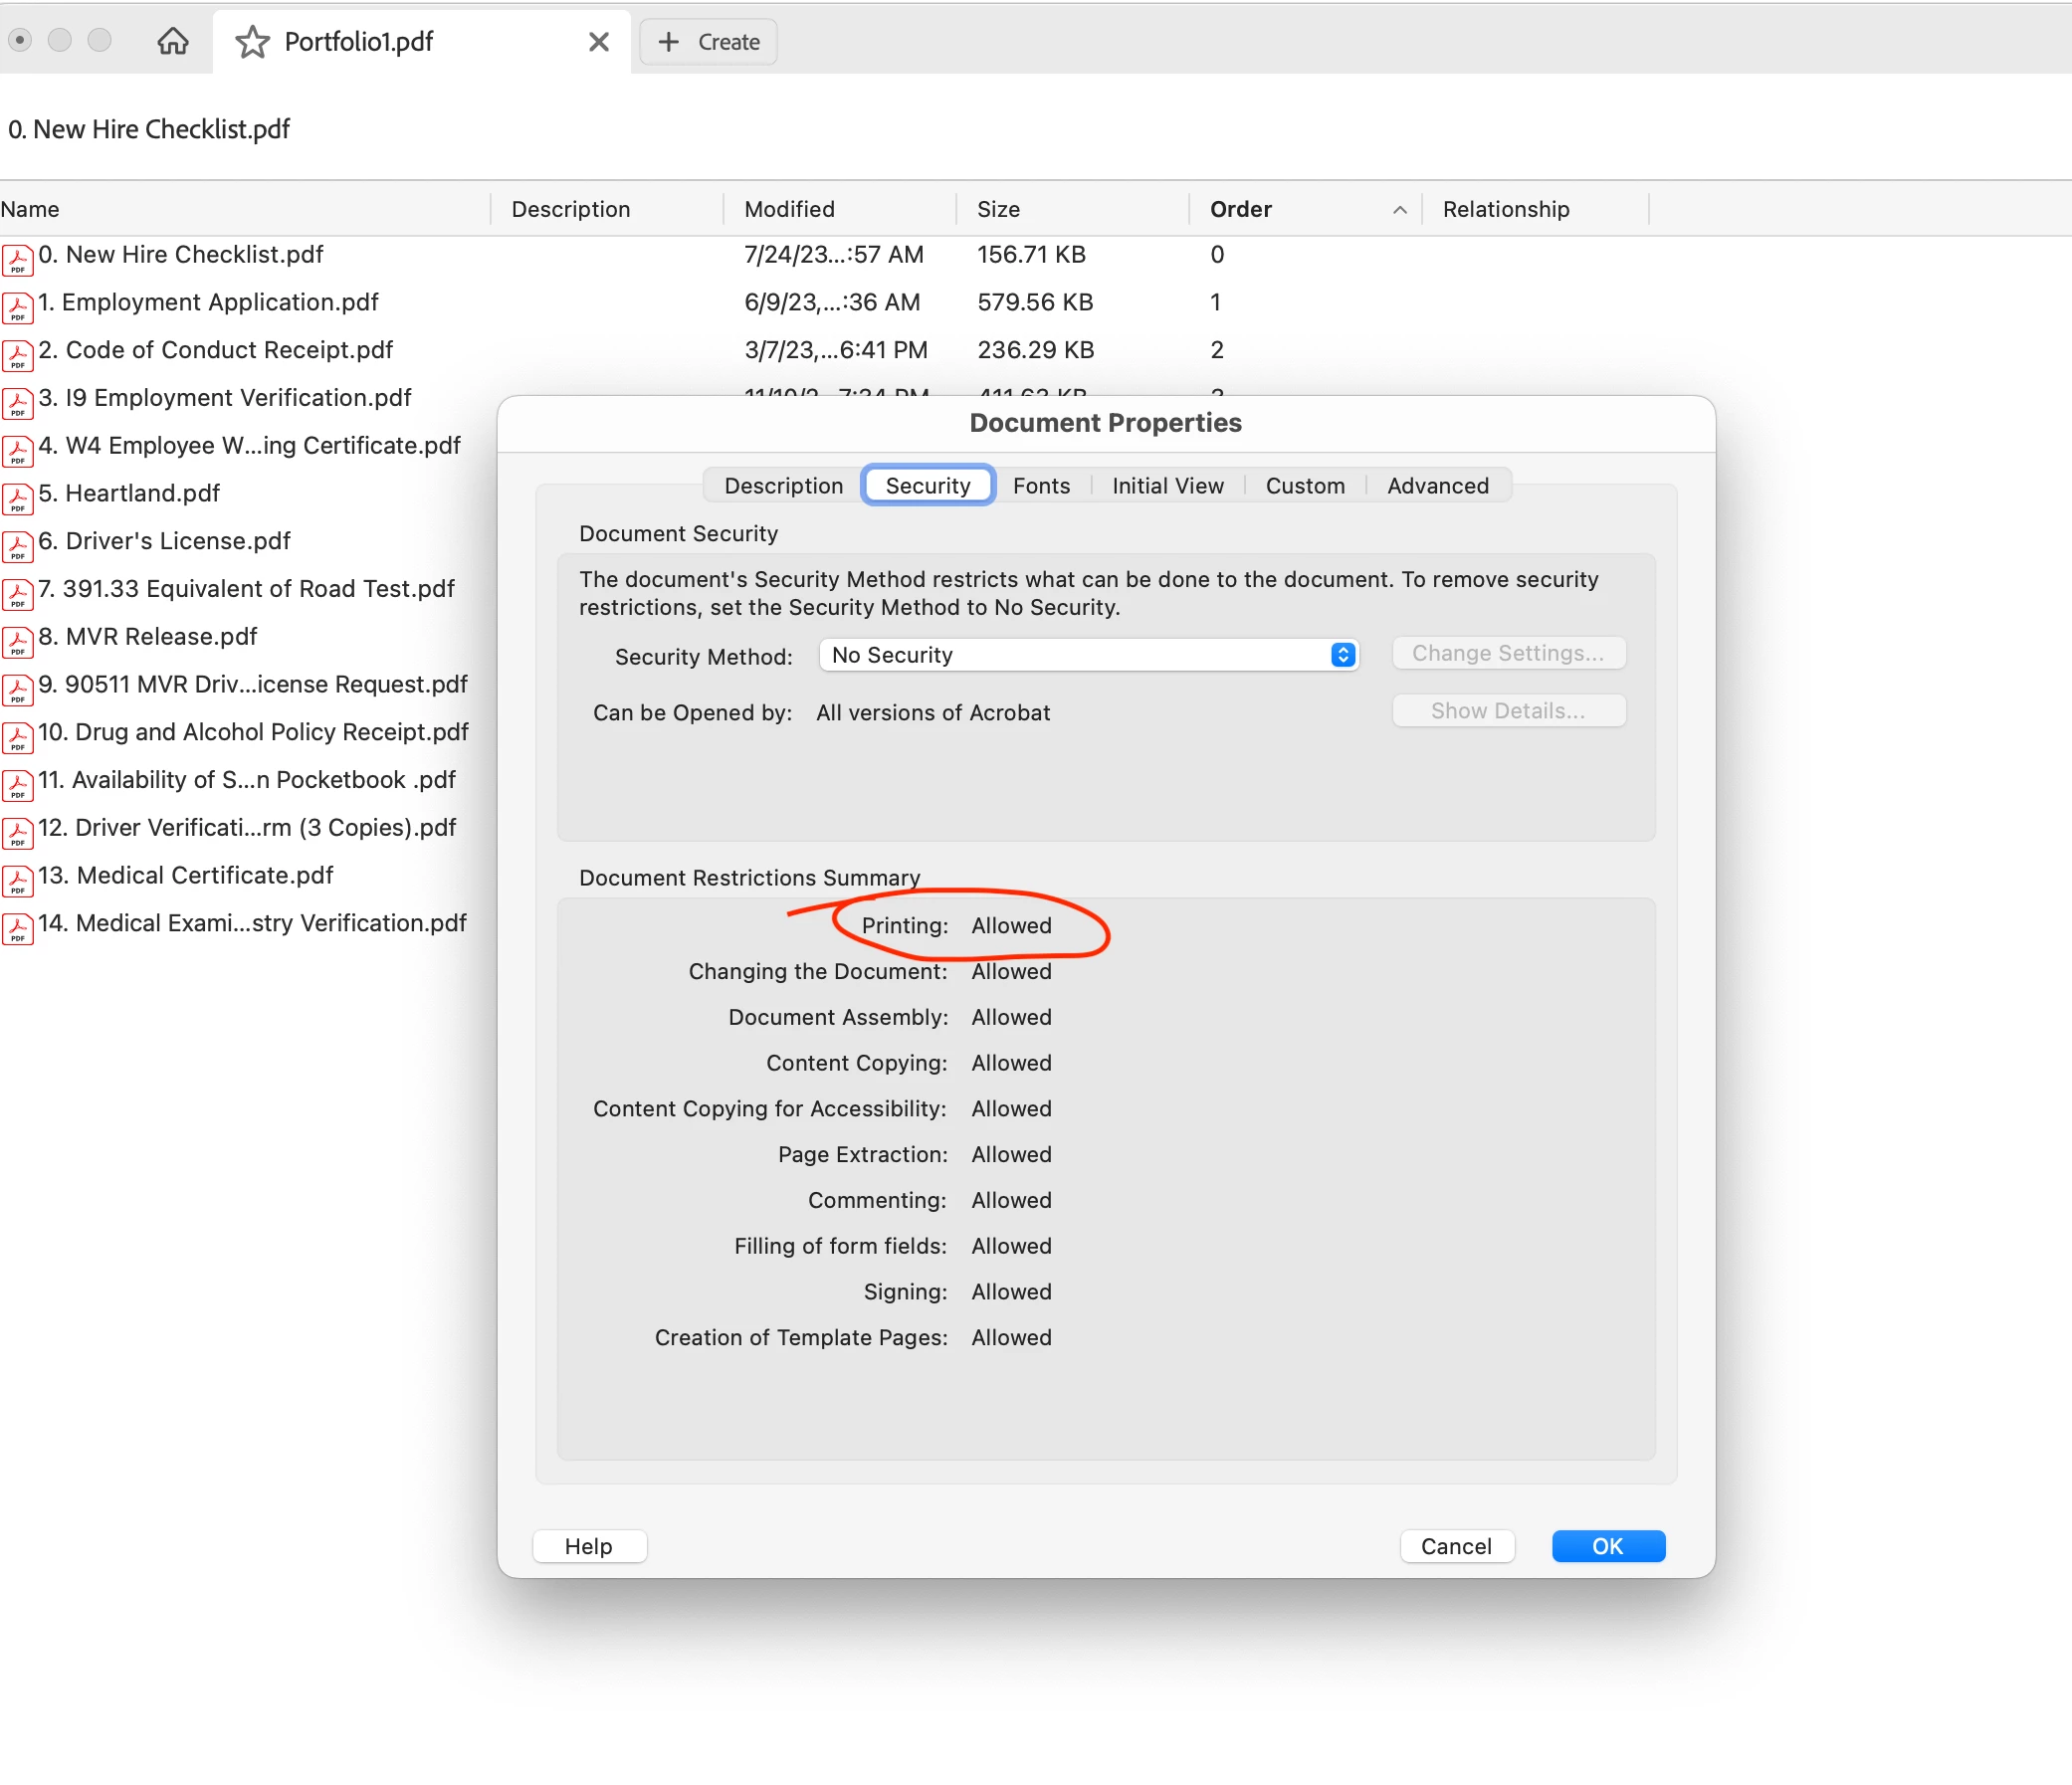Star the Portfolio1.pdf document
The width and height of the screenshot is (2072, 1785).
[252, 42]
